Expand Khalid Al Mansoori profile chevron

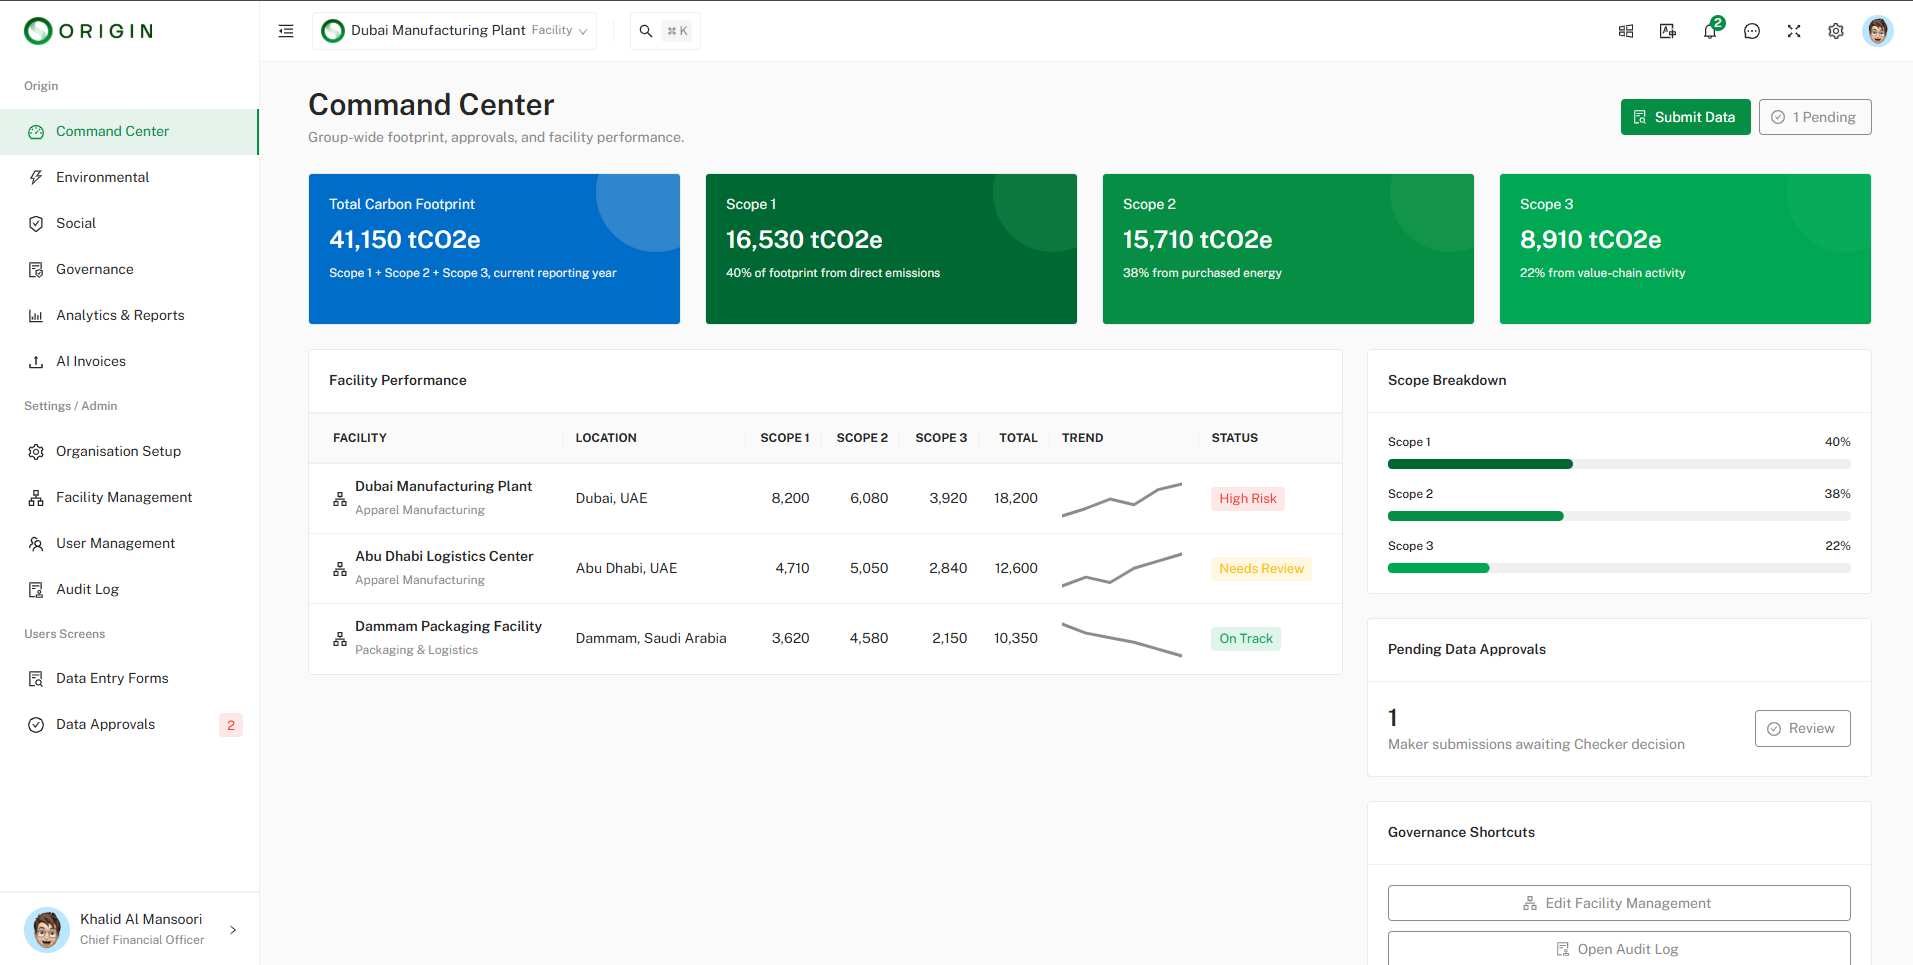point(233,930)
